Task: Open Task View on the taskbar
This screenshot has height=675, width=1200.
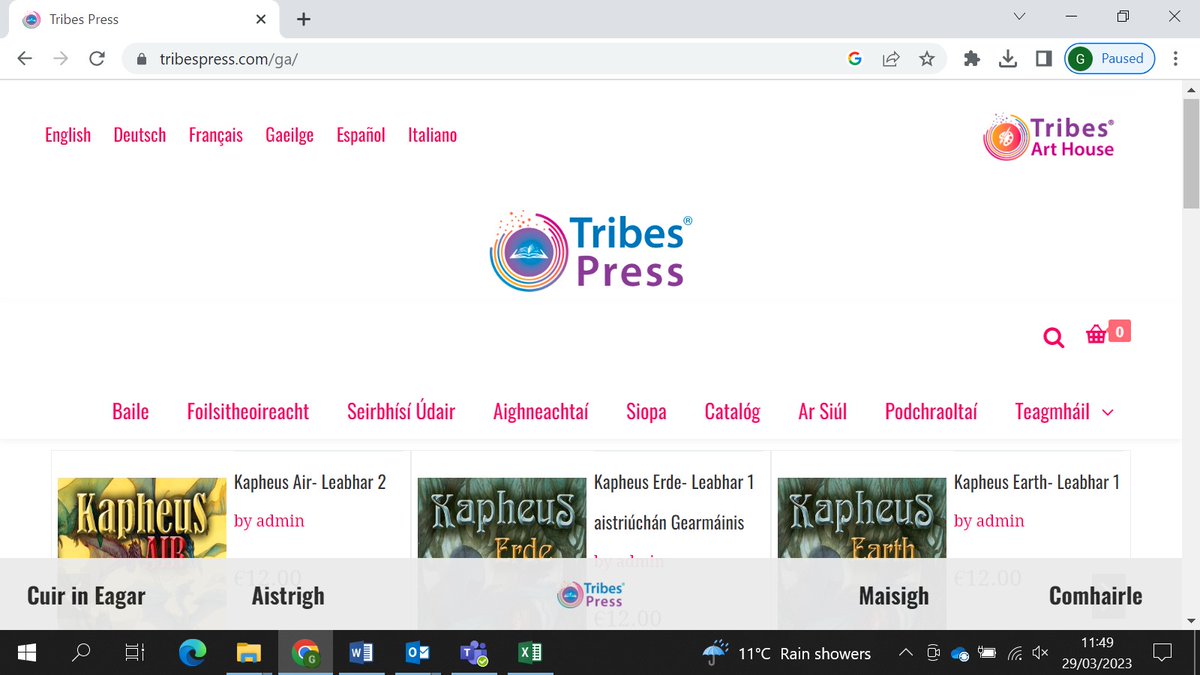Action: (134, 653)
